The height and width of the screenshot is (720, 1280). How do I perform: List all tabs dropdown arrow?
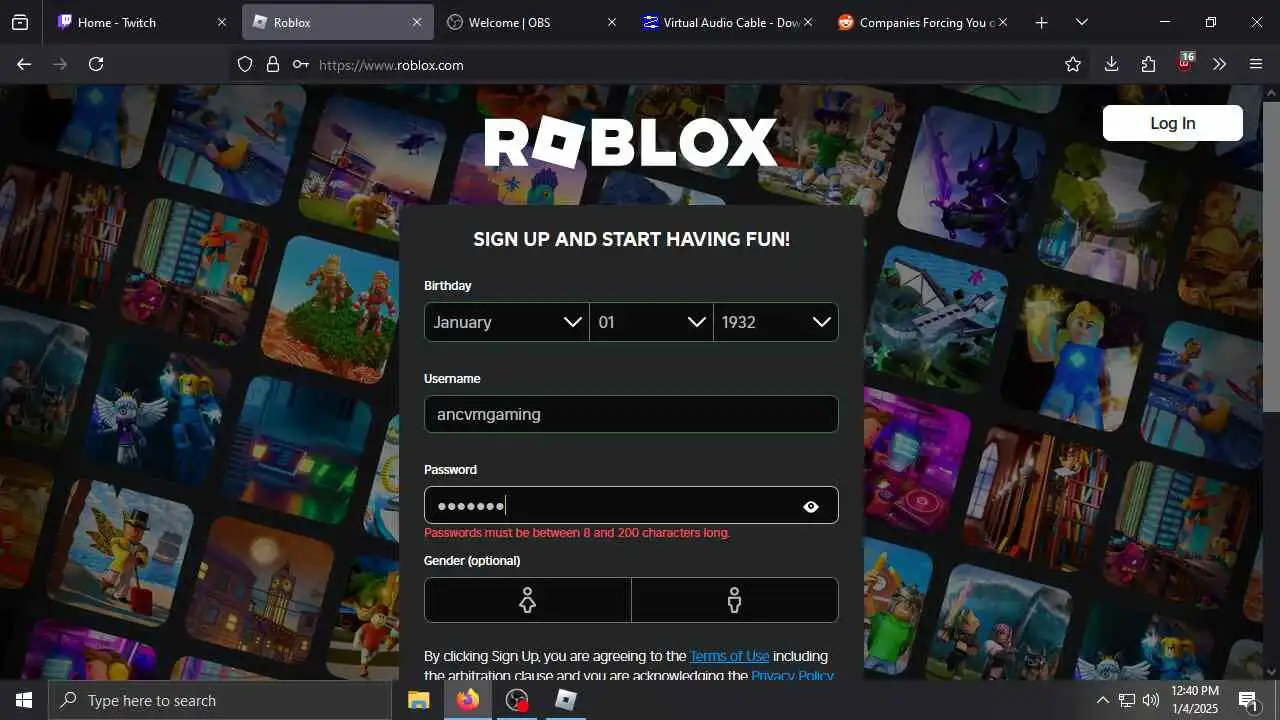[1081, 22]
